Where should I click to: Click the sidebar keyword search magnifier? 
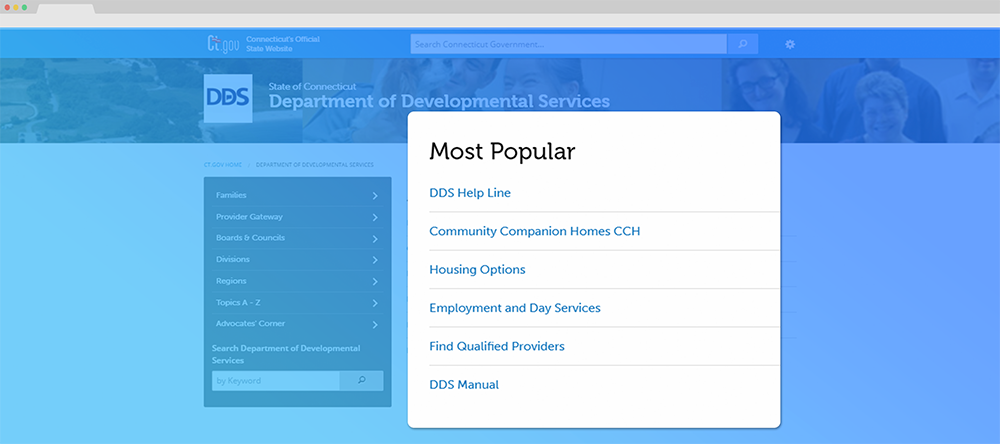coord(361,380)
